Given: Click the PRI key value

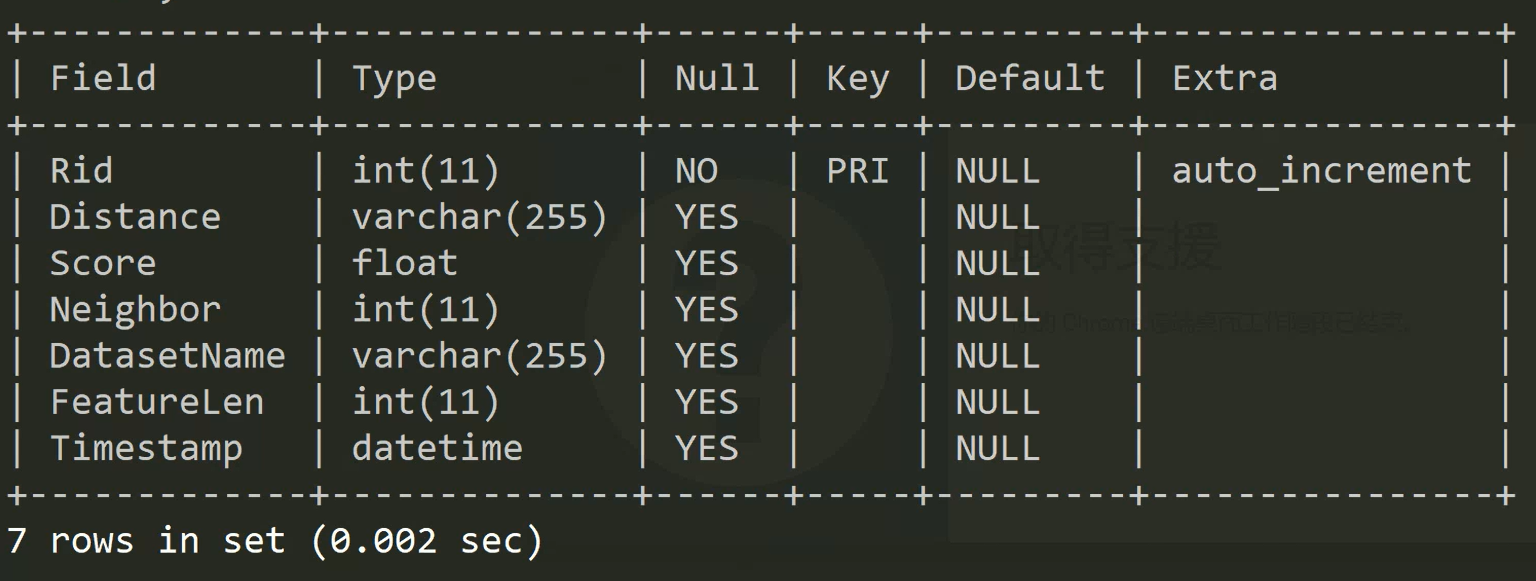Looking at the screenshot, I should pos(858,170).
